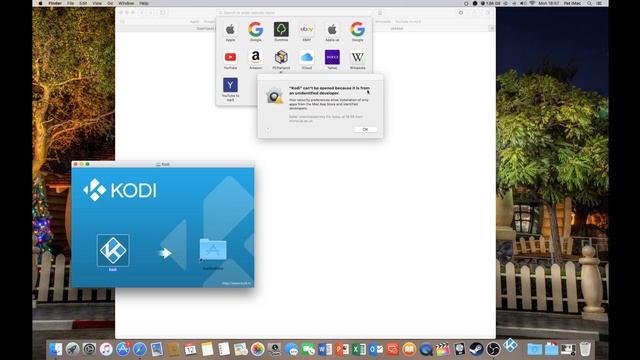The image size is (640, 360).
Task: Select the Kodi app icon in the installer window
Action: pos(113,250)
